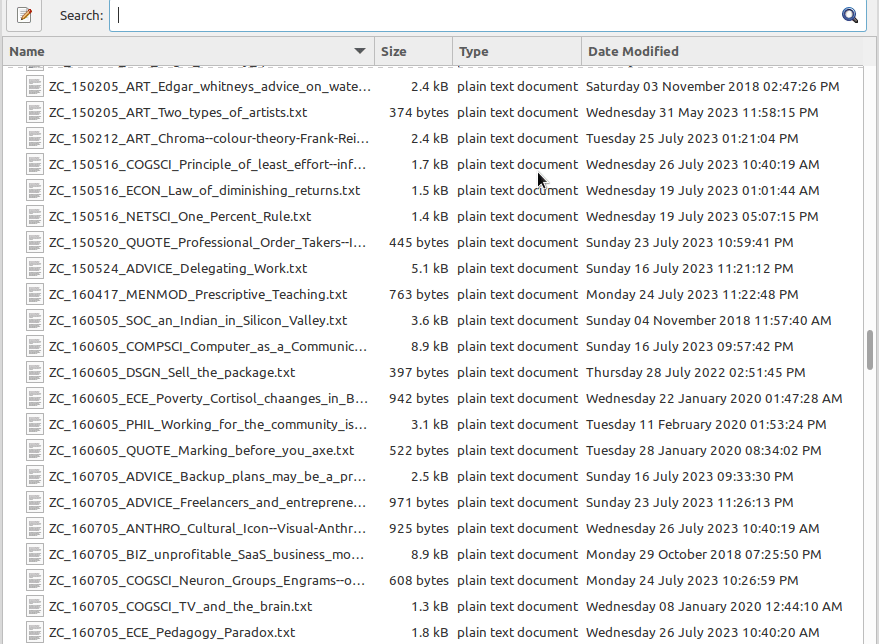Sort files by Date Modified column
Viewport: 879px width, 644px height.
(722, 52)
